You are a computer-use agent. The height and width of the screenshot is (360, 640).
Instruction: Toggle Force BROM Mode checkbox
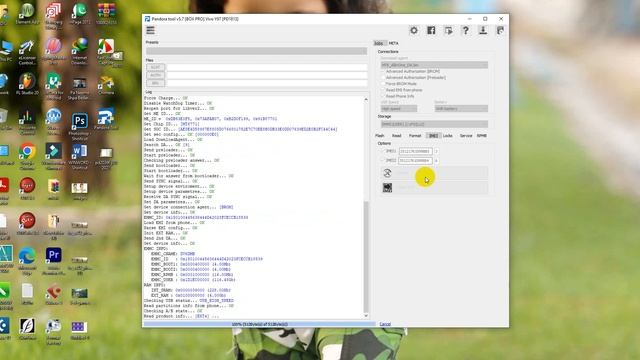pyautogui.click(x=383, y=84)
